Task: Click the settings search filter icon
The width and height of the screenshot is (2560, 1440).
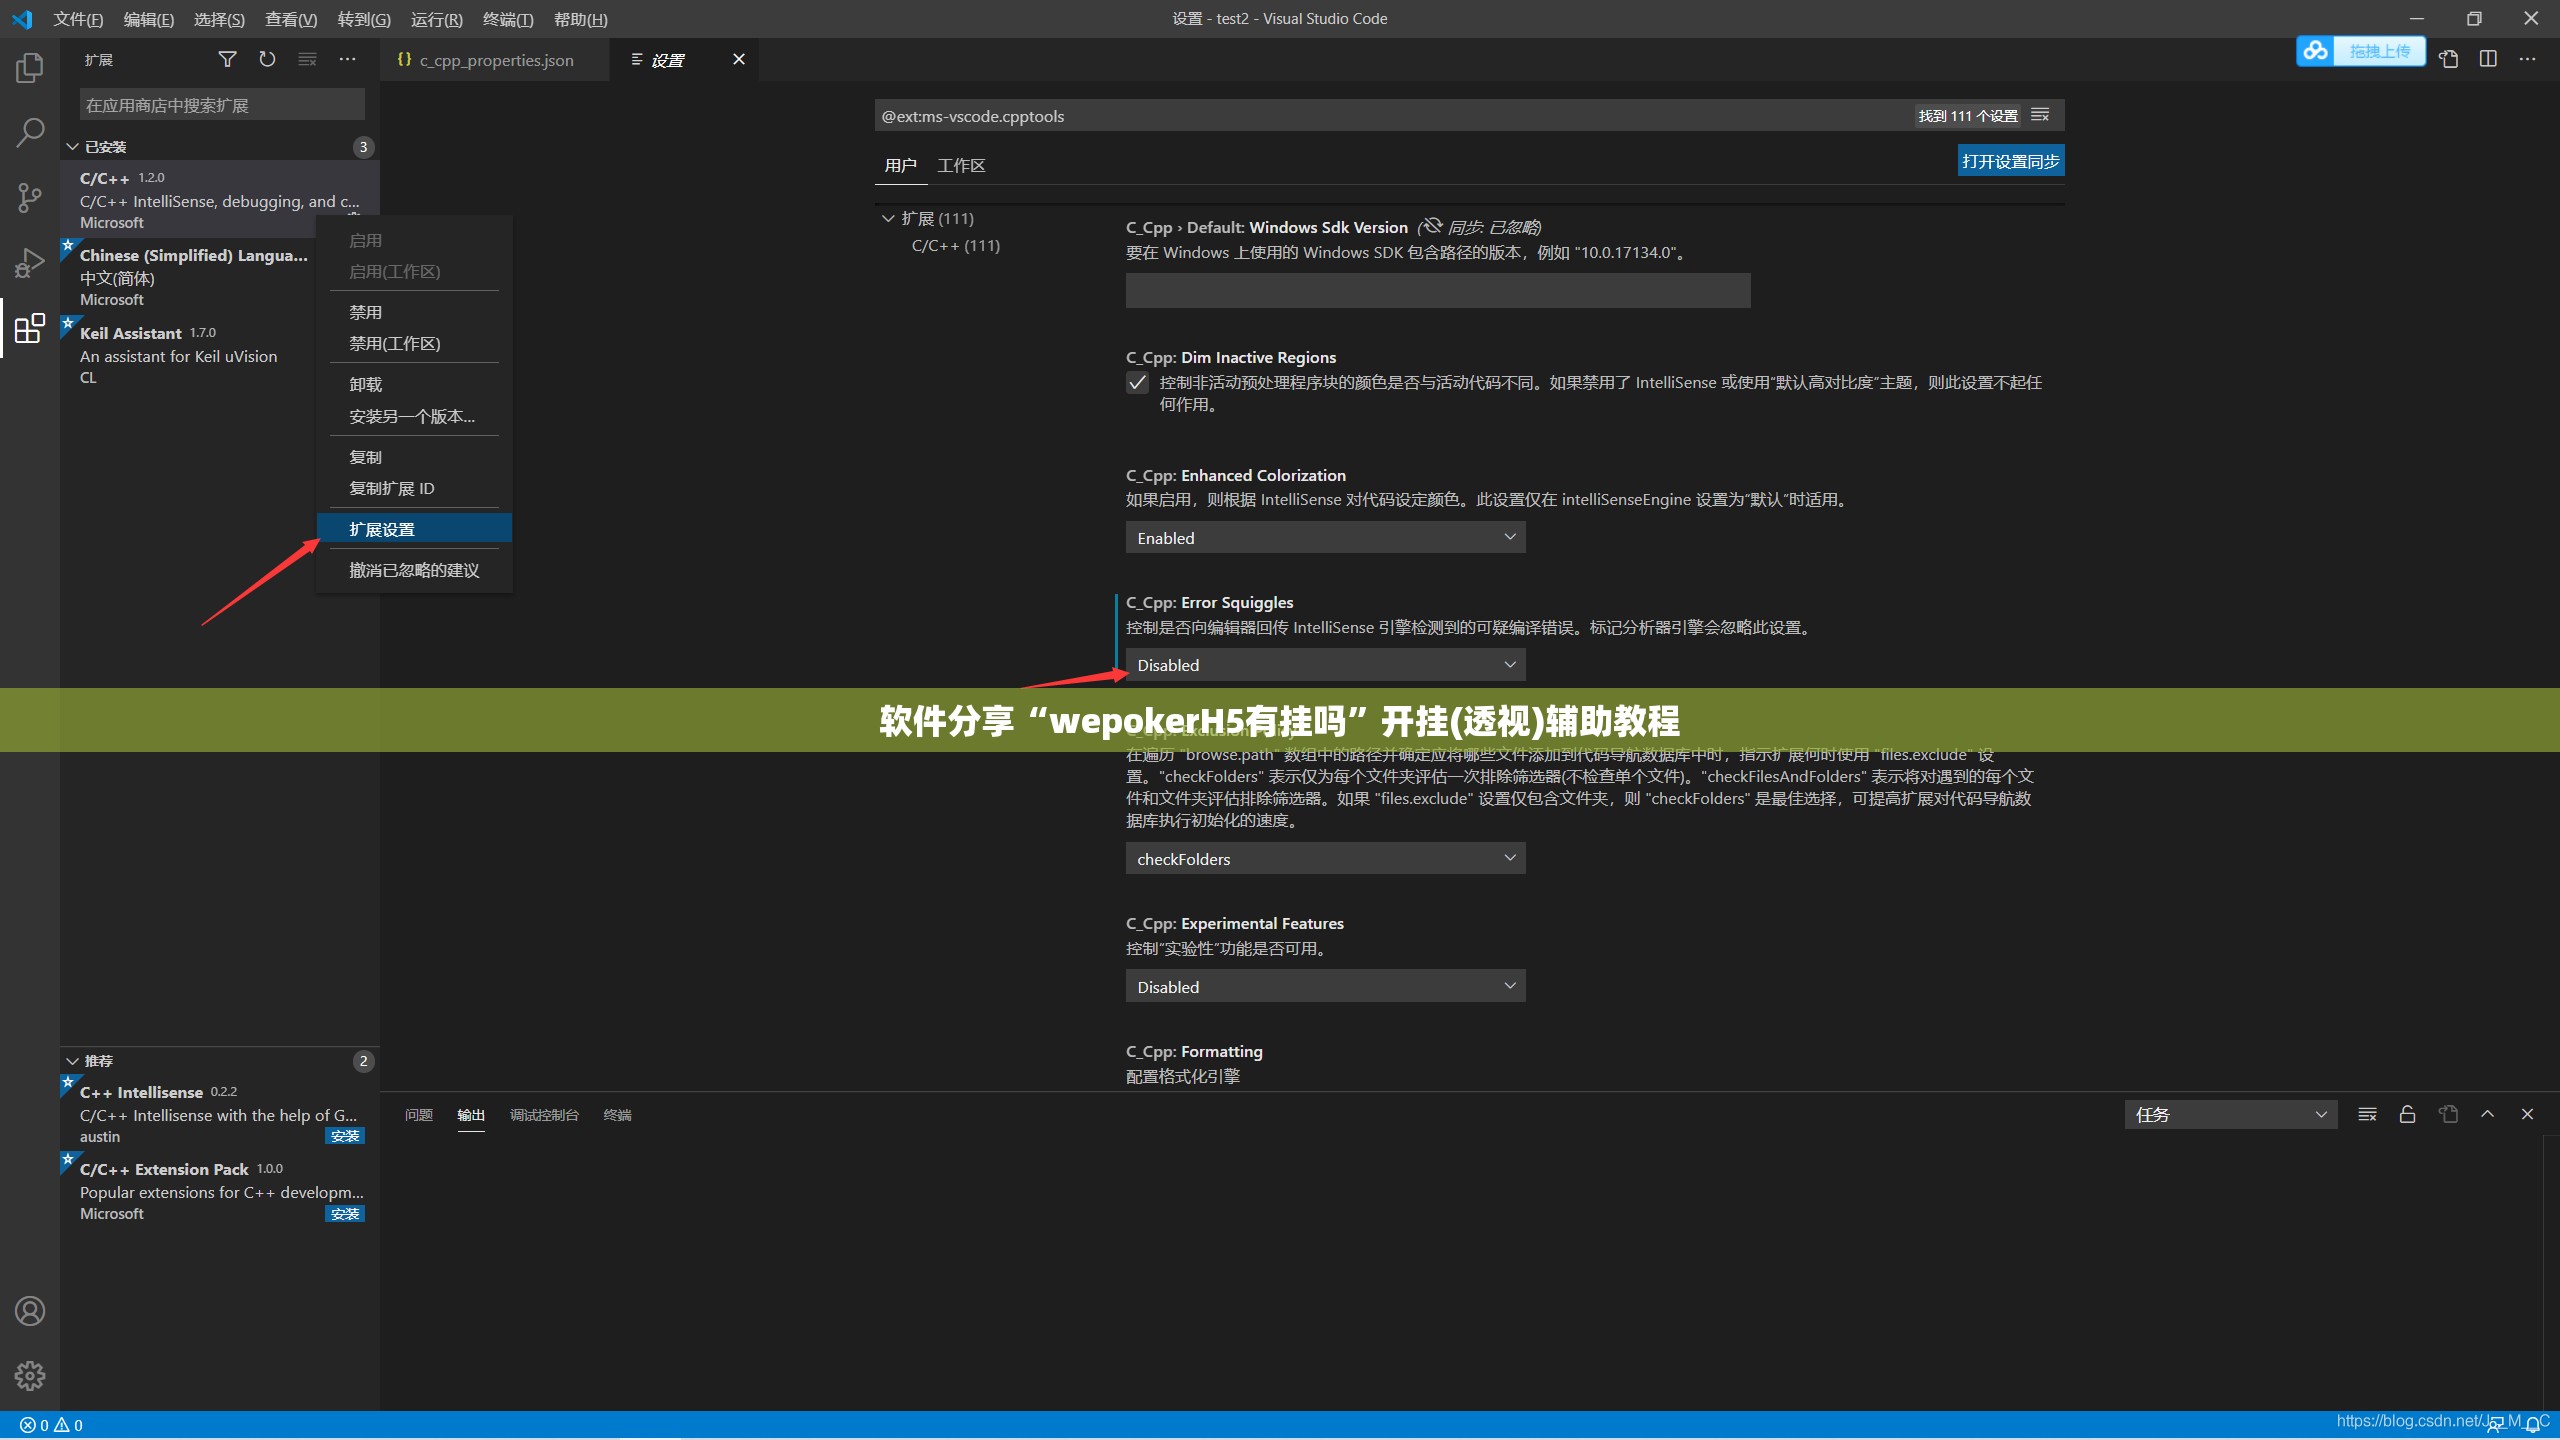Action: coord(2040,115)
